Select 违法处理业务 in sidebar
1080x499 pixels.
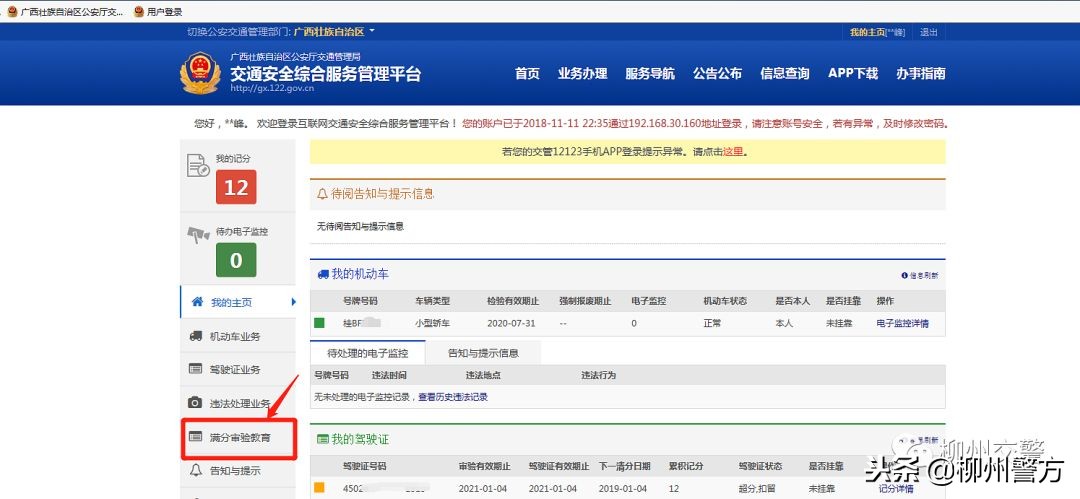[x=238, y=403]
